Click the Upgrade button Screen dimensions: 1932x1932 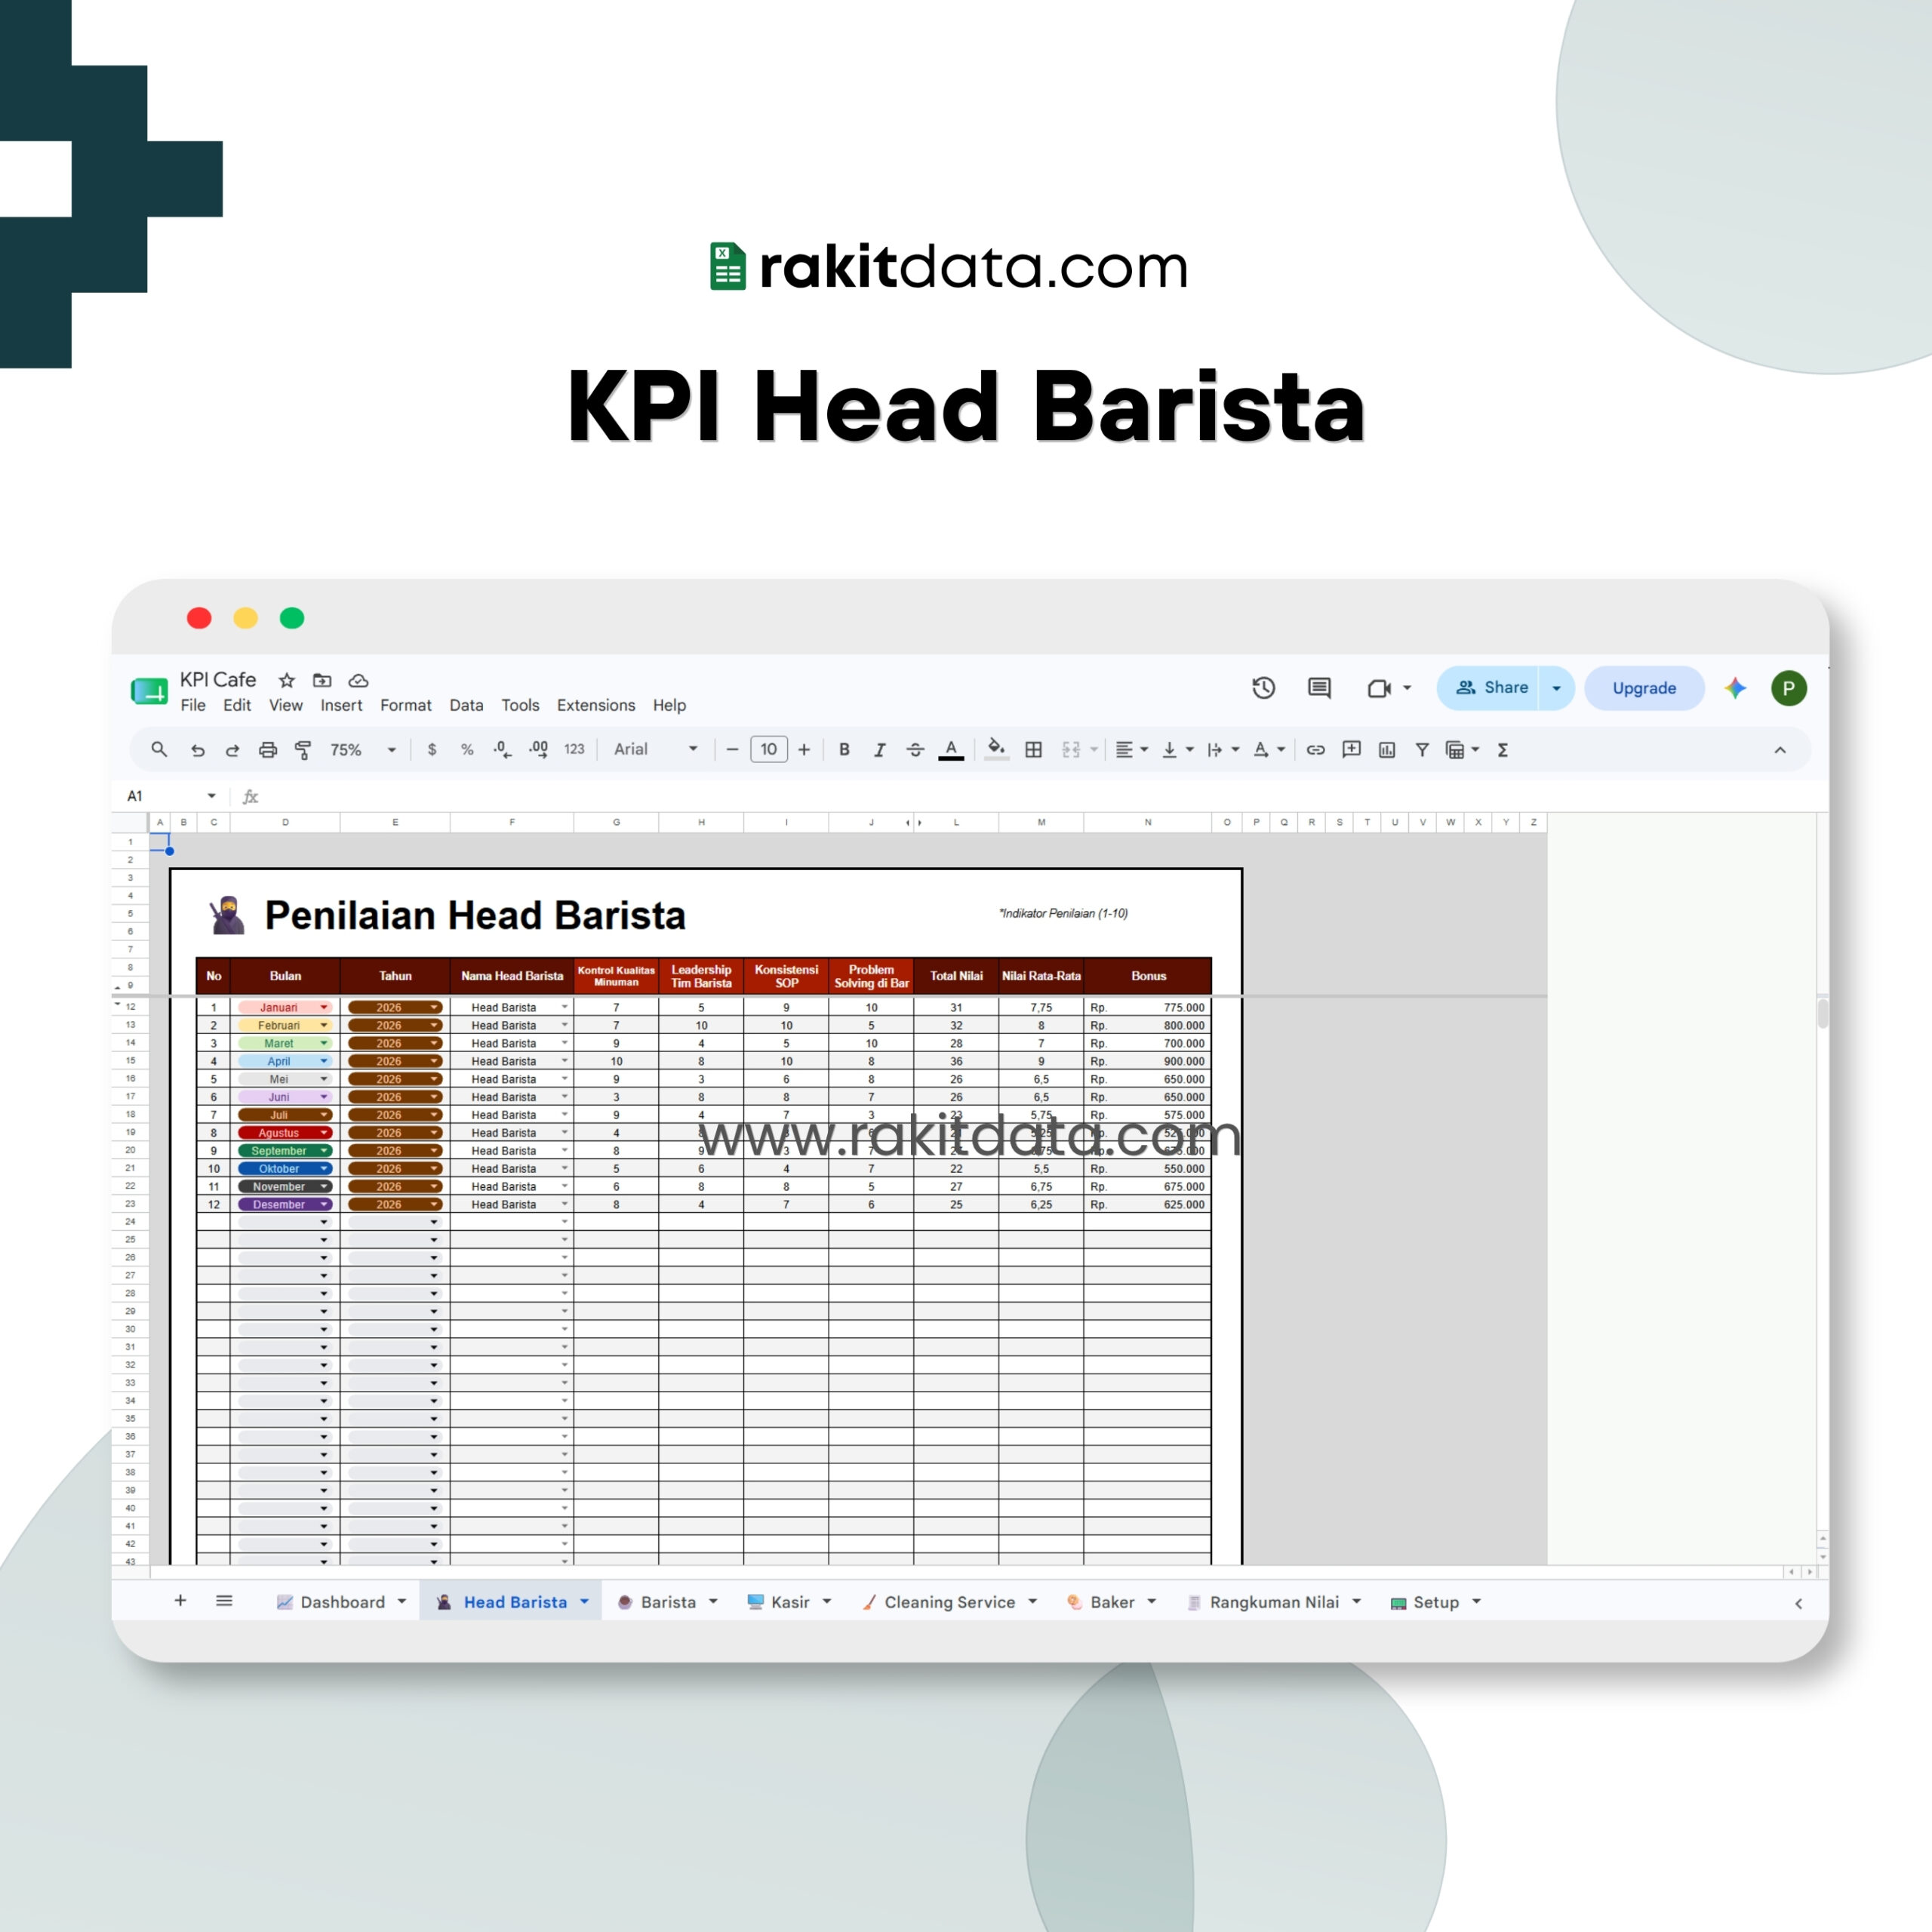(1644, 688)
